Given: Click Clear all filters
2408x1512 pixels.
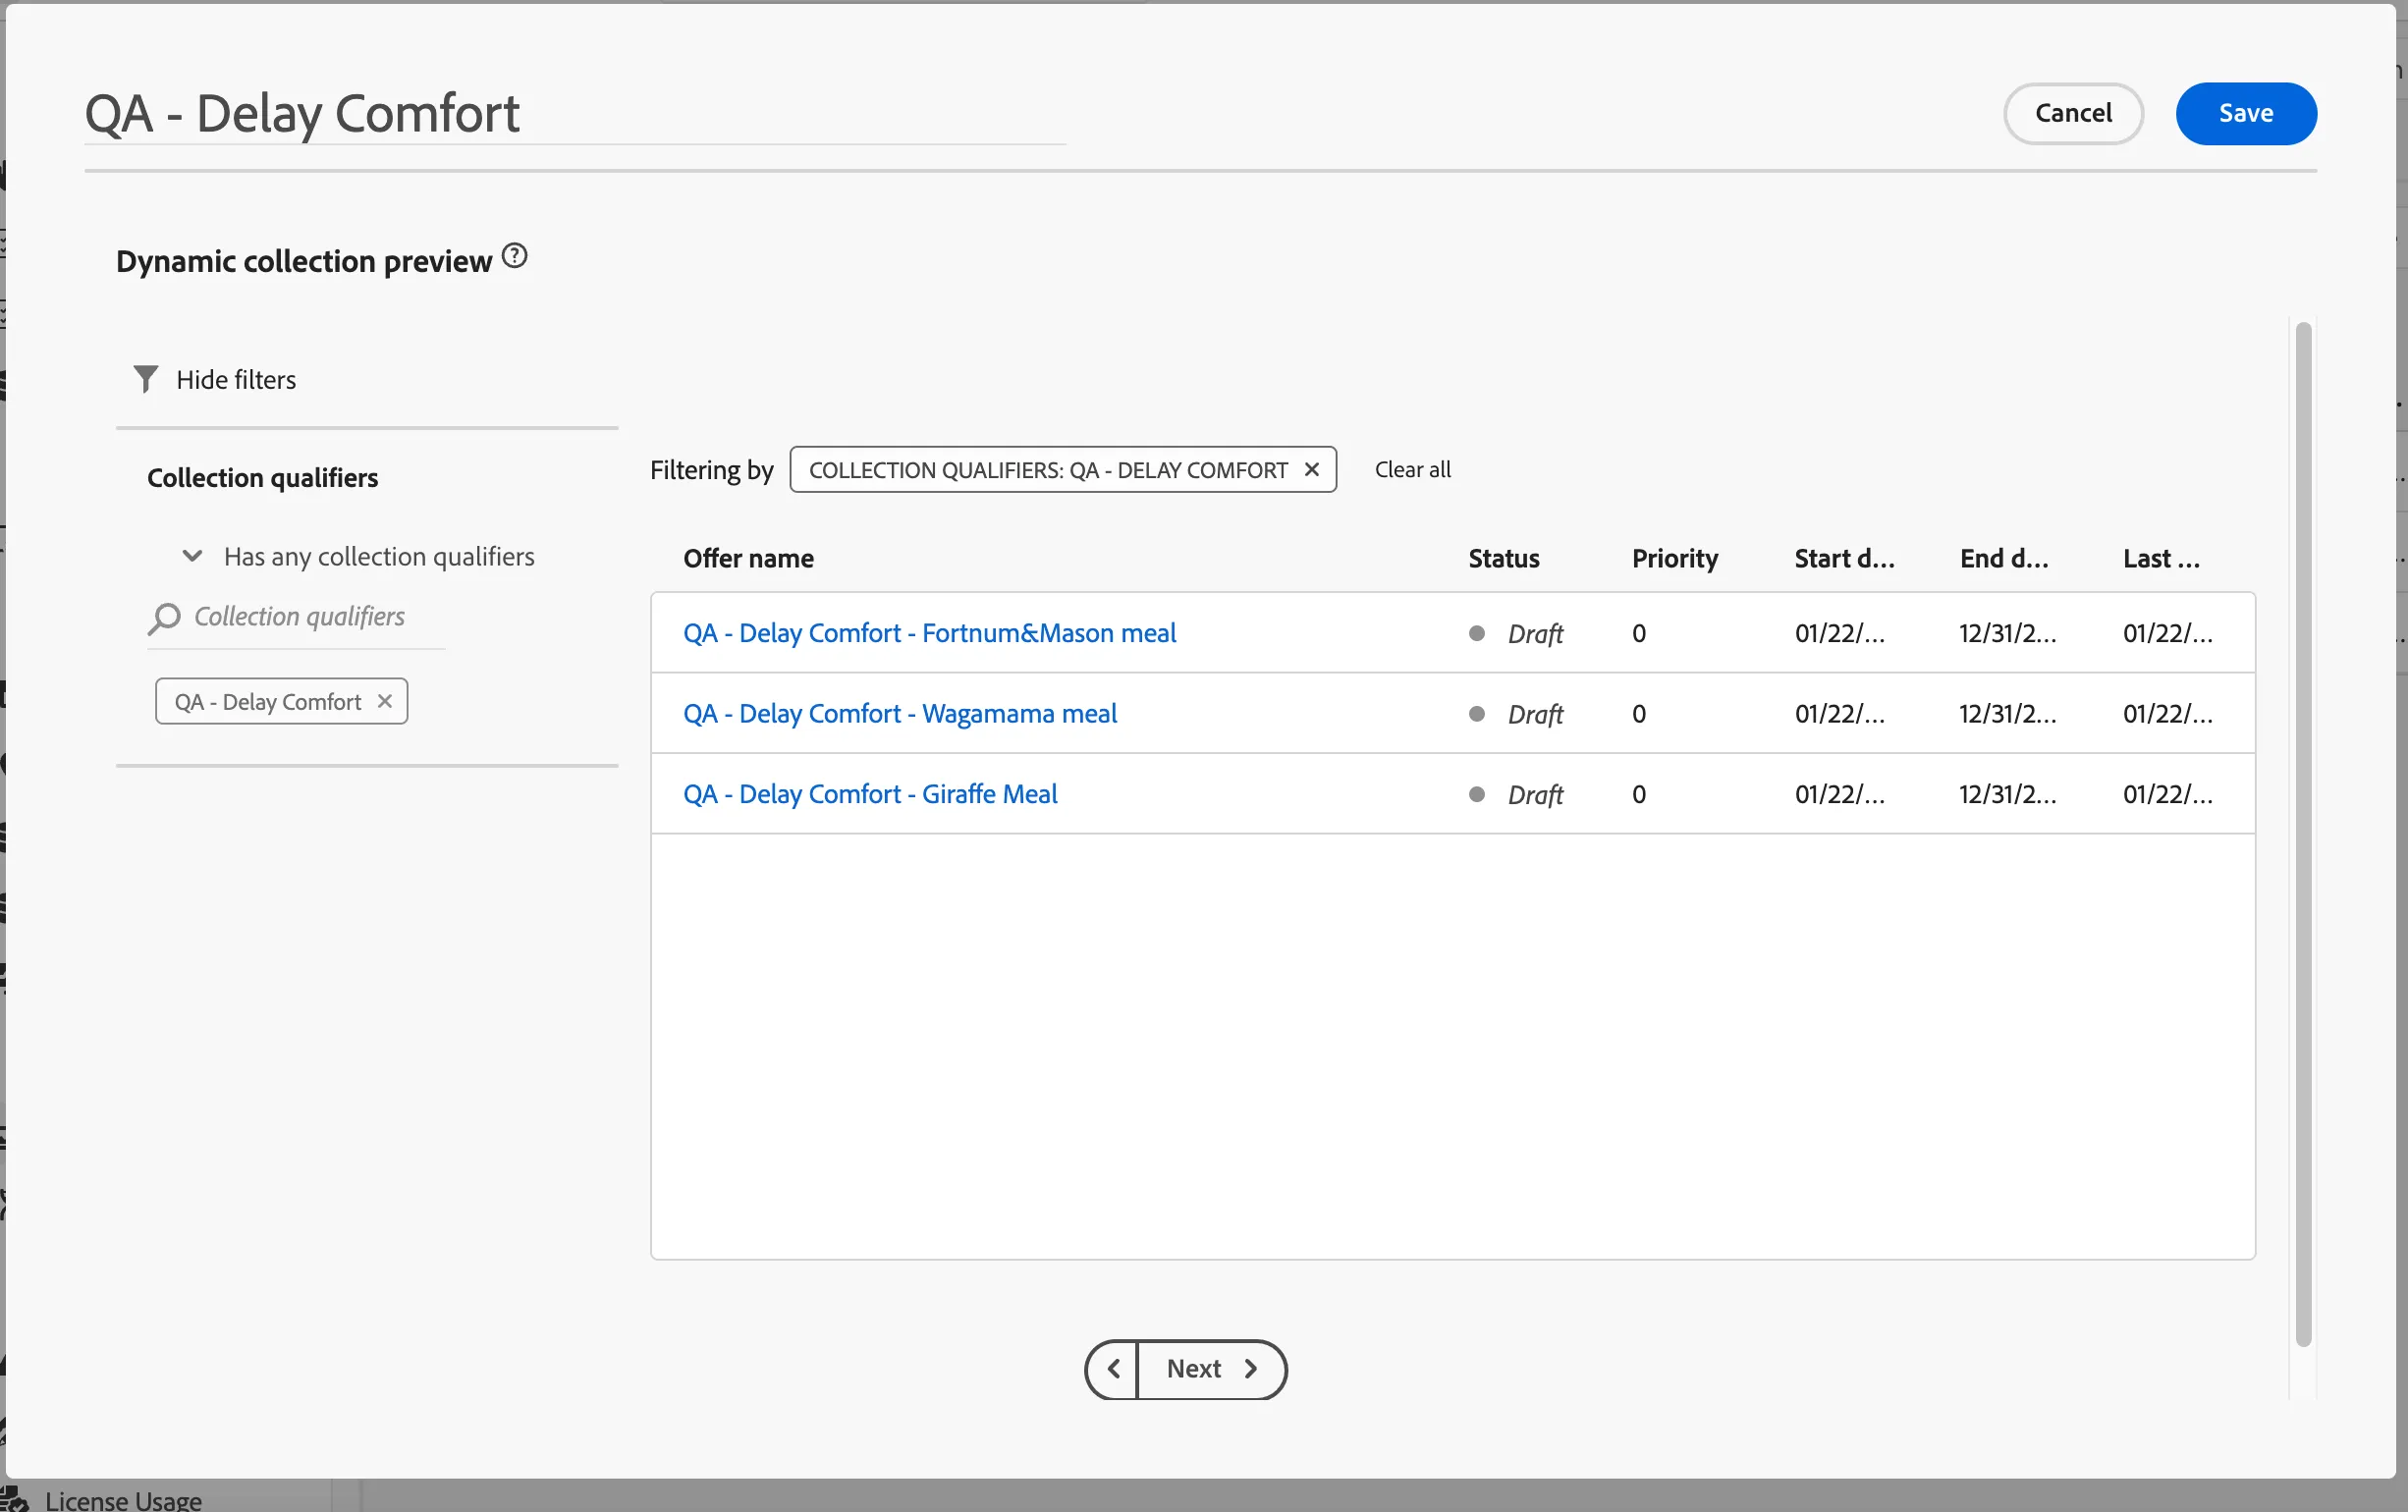Looking at the screenshot, I should tap(1412, 470).
